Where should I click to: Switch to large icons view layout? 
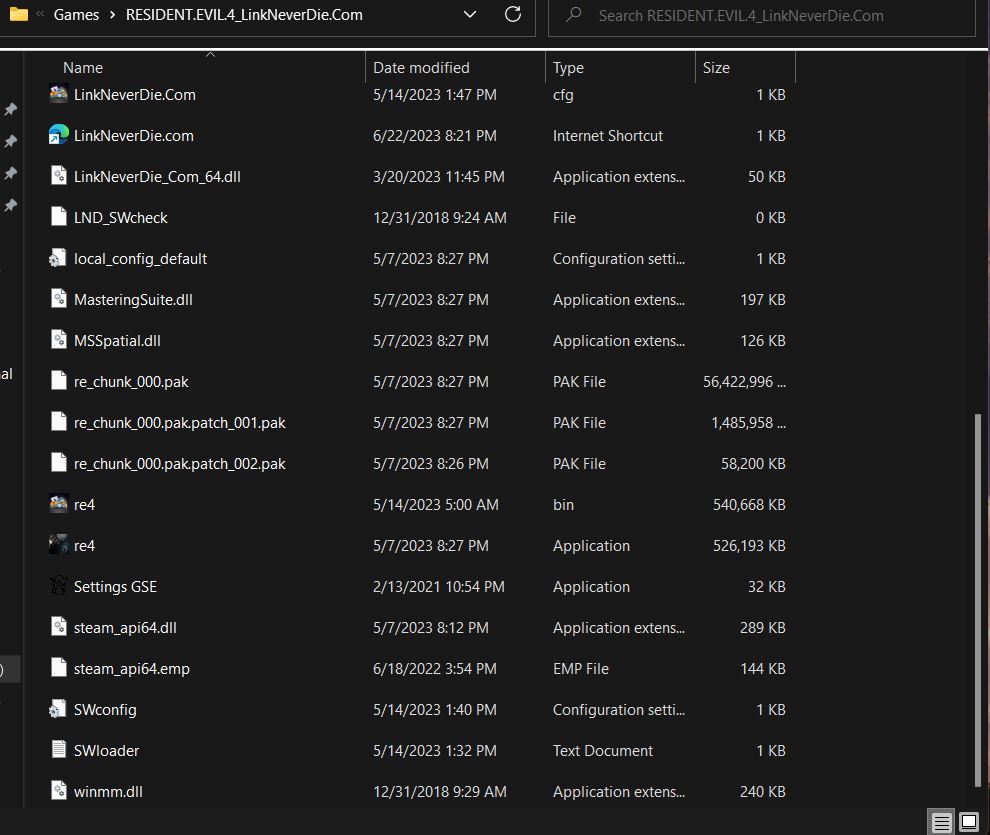coord(968,823)
